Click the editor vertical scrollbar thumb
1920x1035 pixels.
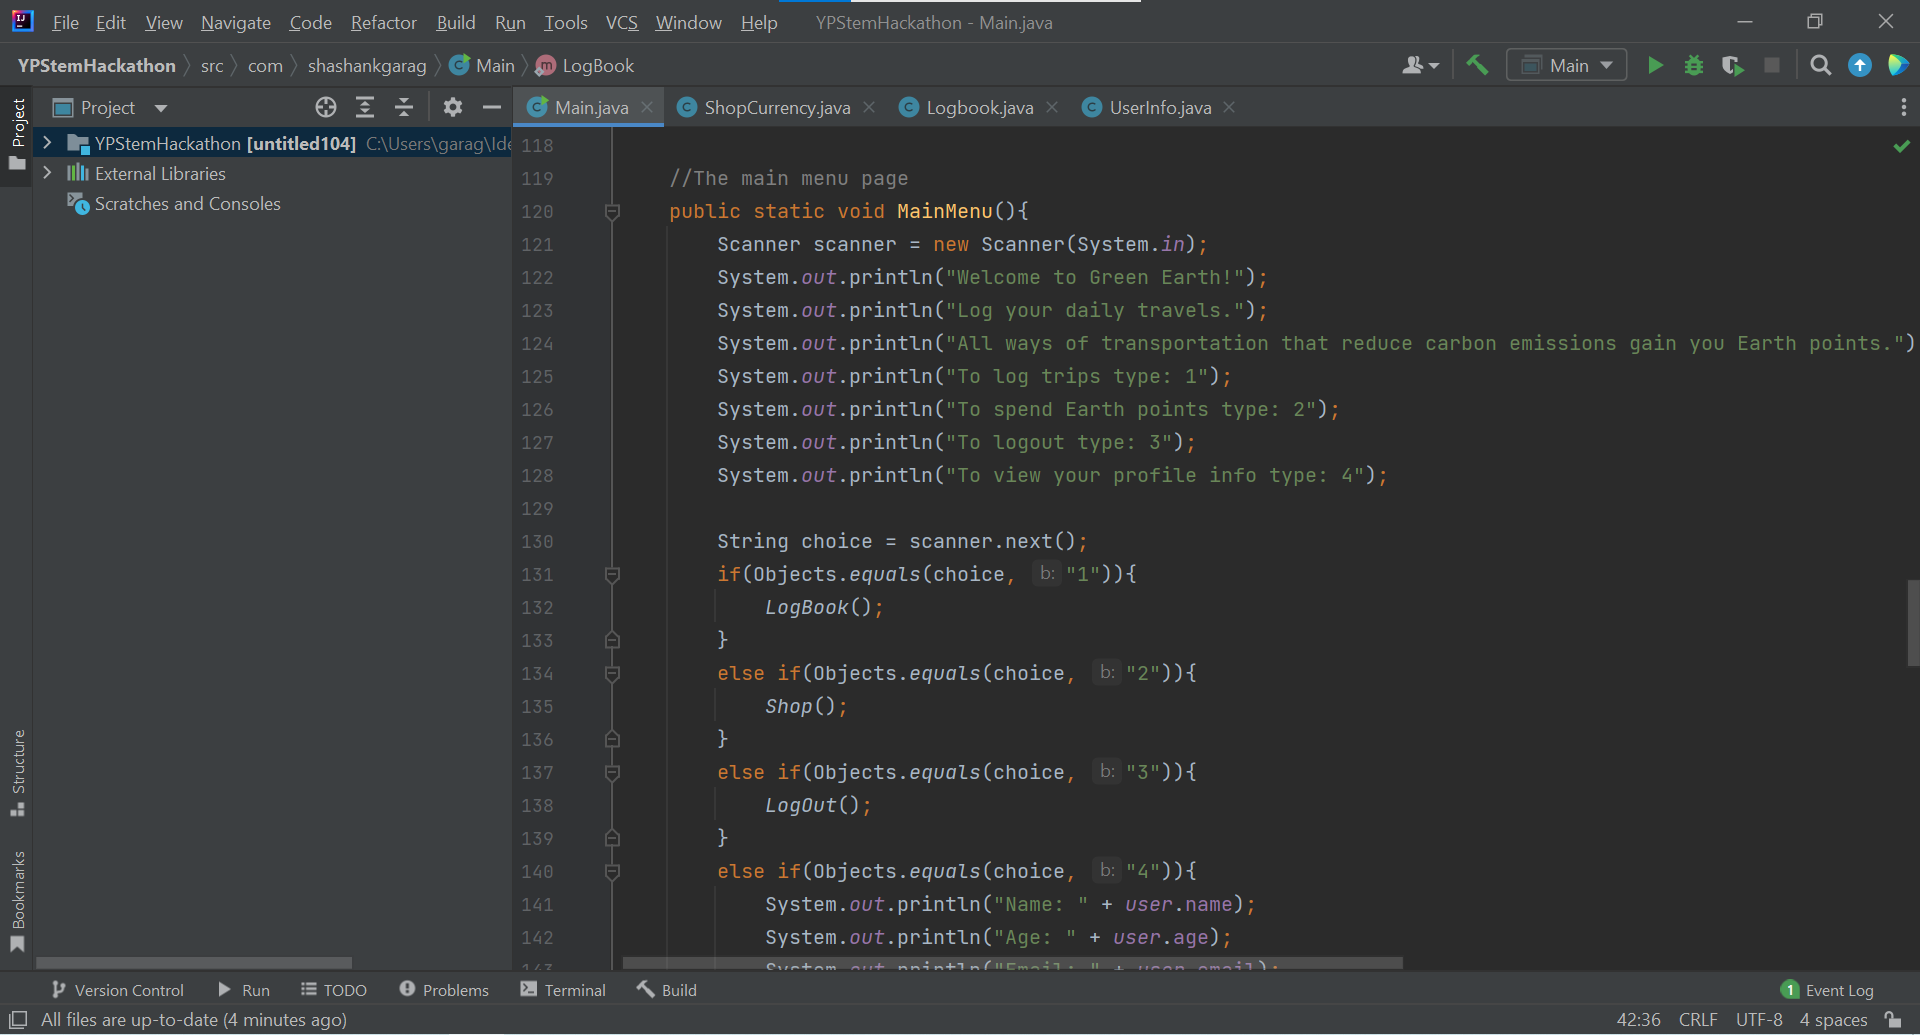tap(1912, 622)
